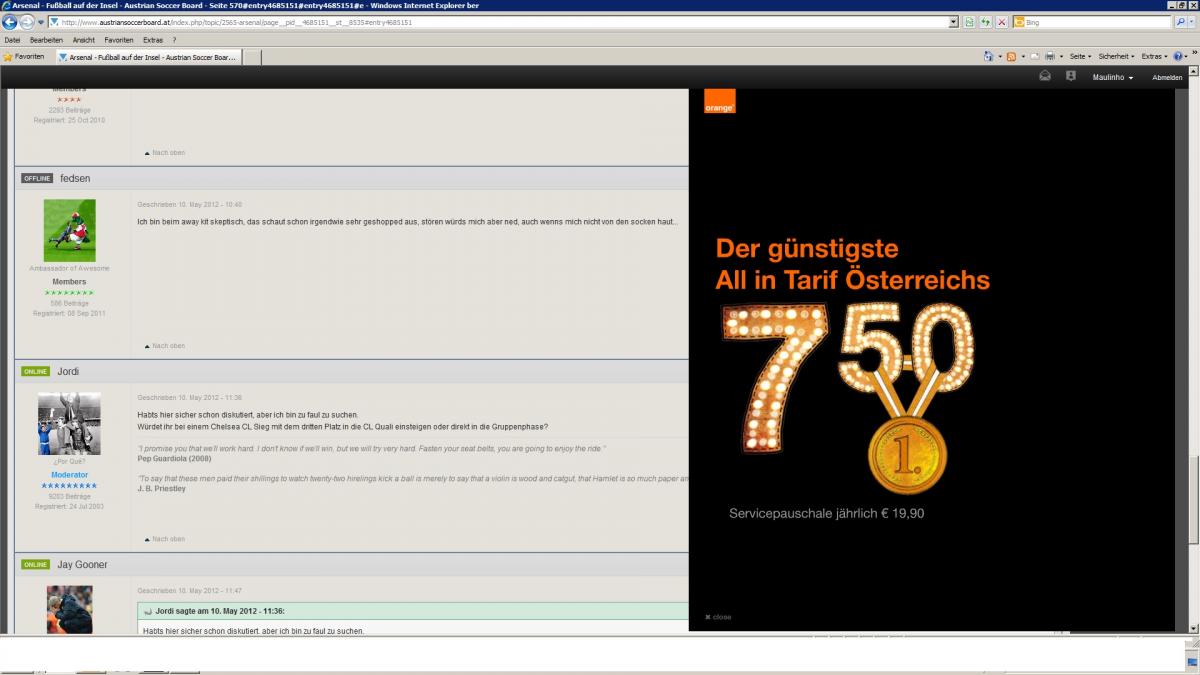The width and height of the screenshot is (1200, 675).
Task: Open the Maulinho user menu
Action: (1113, 77)
